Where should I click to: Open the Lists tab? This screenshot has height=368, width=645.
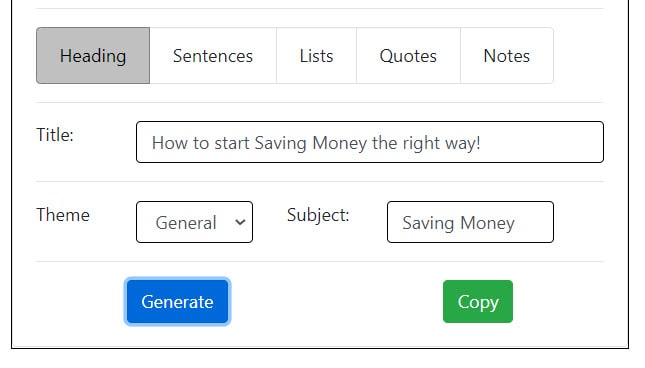click(316, 56)
